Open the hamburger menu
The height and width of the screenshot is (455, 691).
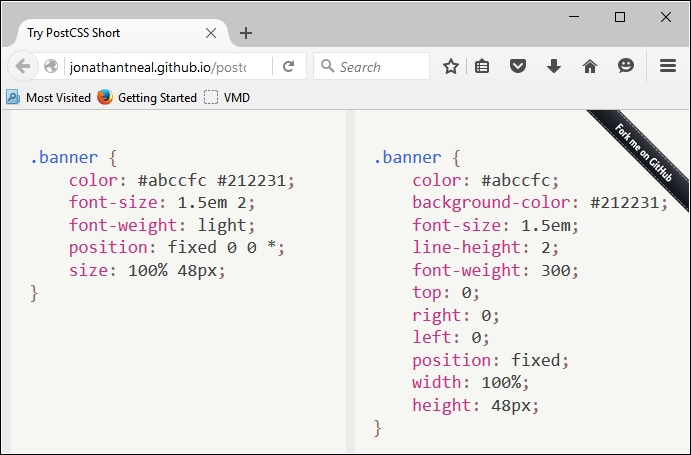[x=669, y=67]
